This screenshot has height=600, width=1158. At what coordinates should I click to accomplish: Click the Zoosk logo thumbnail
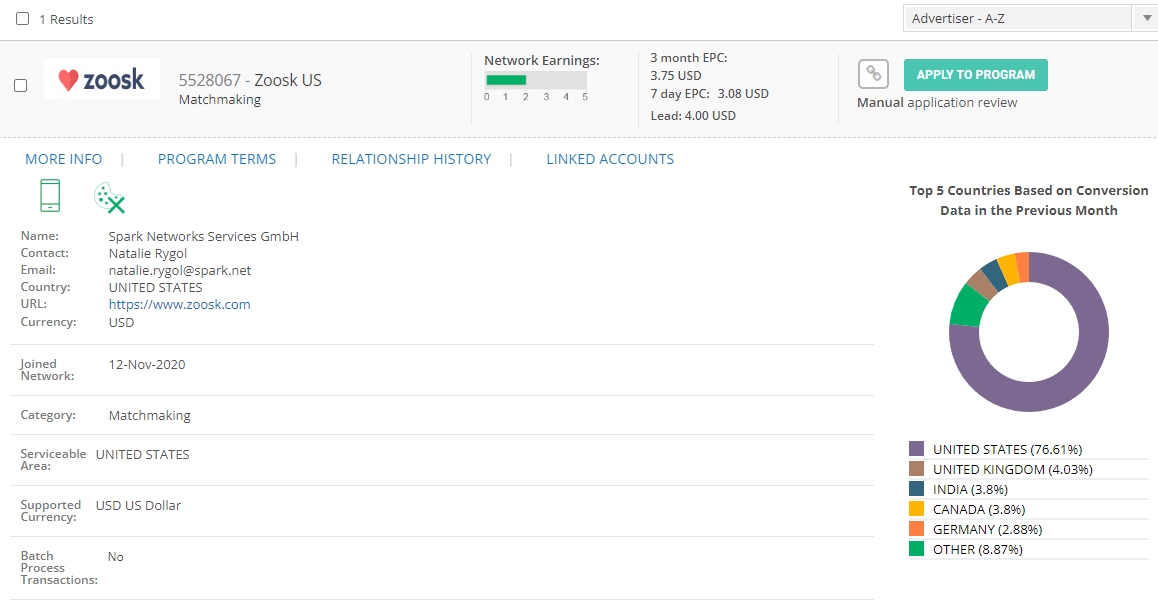click(102, 79)
